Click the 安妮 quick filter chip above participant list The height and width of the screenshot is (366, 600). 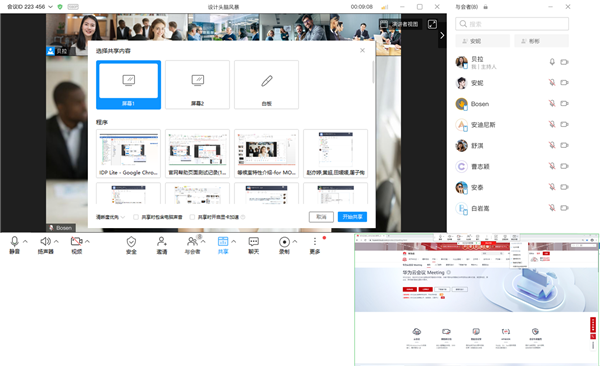click(483, 41)
